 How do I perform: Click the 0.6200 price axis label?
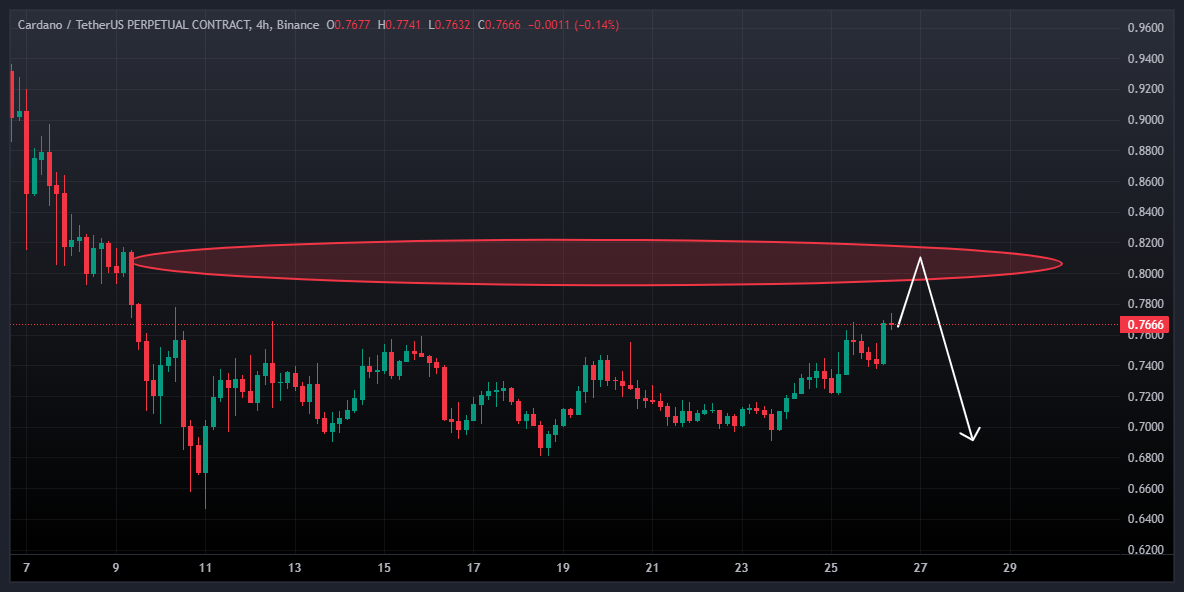(x=1145, y=550)
